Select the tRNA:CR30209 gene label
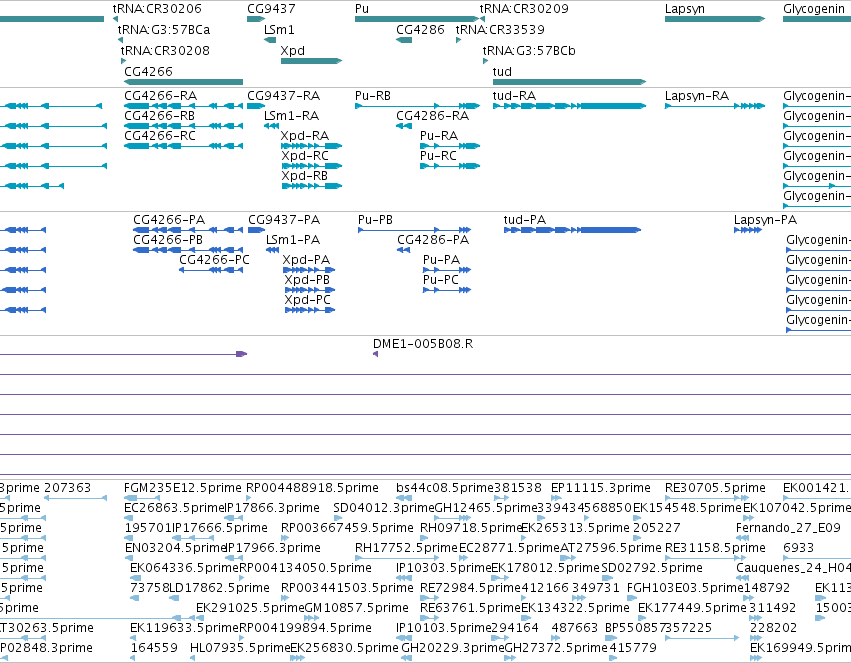The image size is (851, 663). point(524,9)
